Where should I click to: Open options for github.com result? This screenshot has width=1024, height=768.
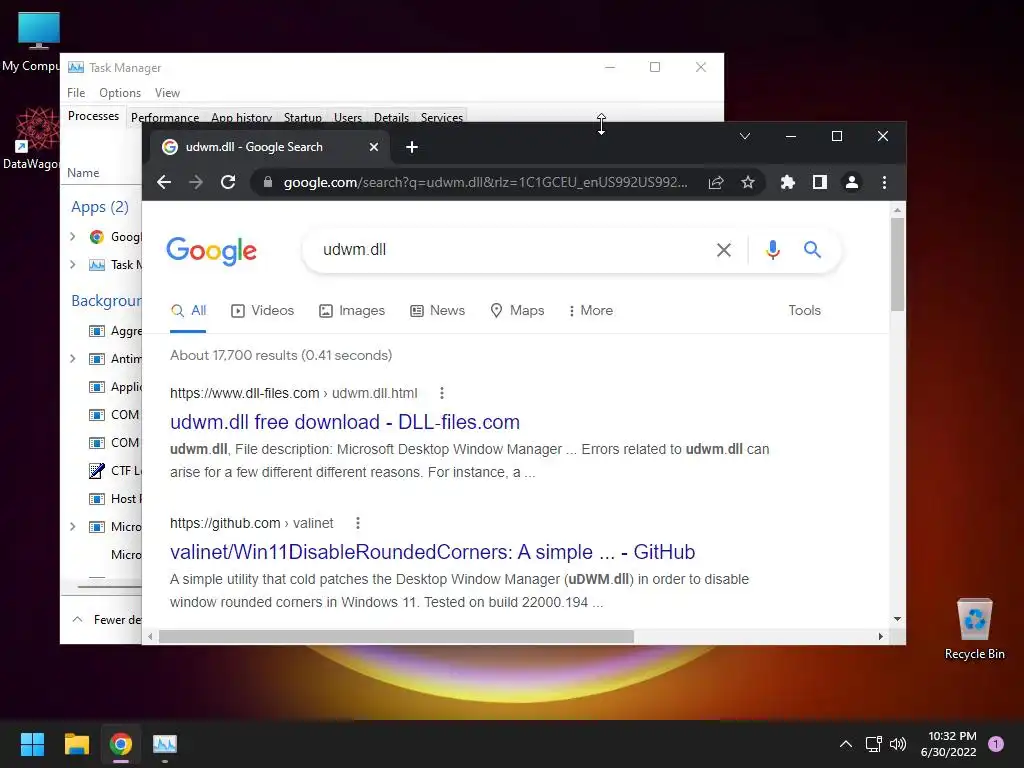point(358,523)
